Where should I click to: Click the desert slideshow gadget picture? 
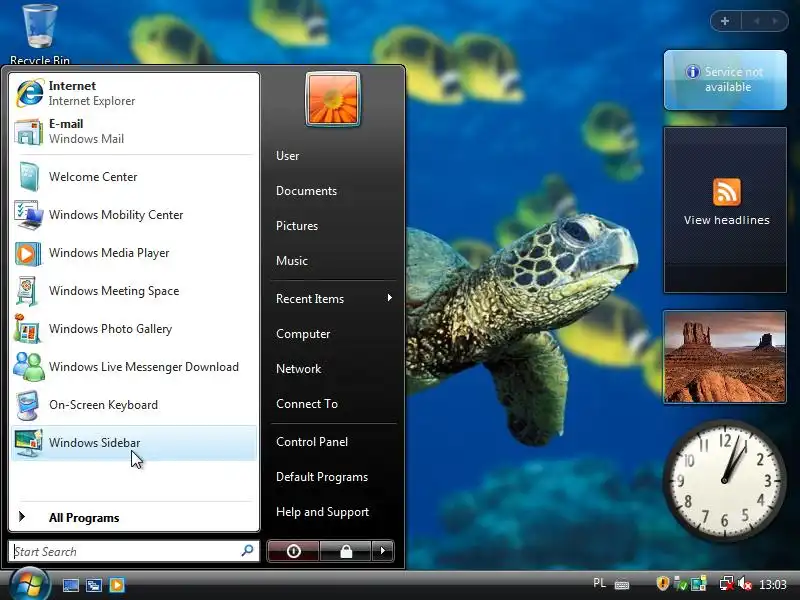[724, 357]
